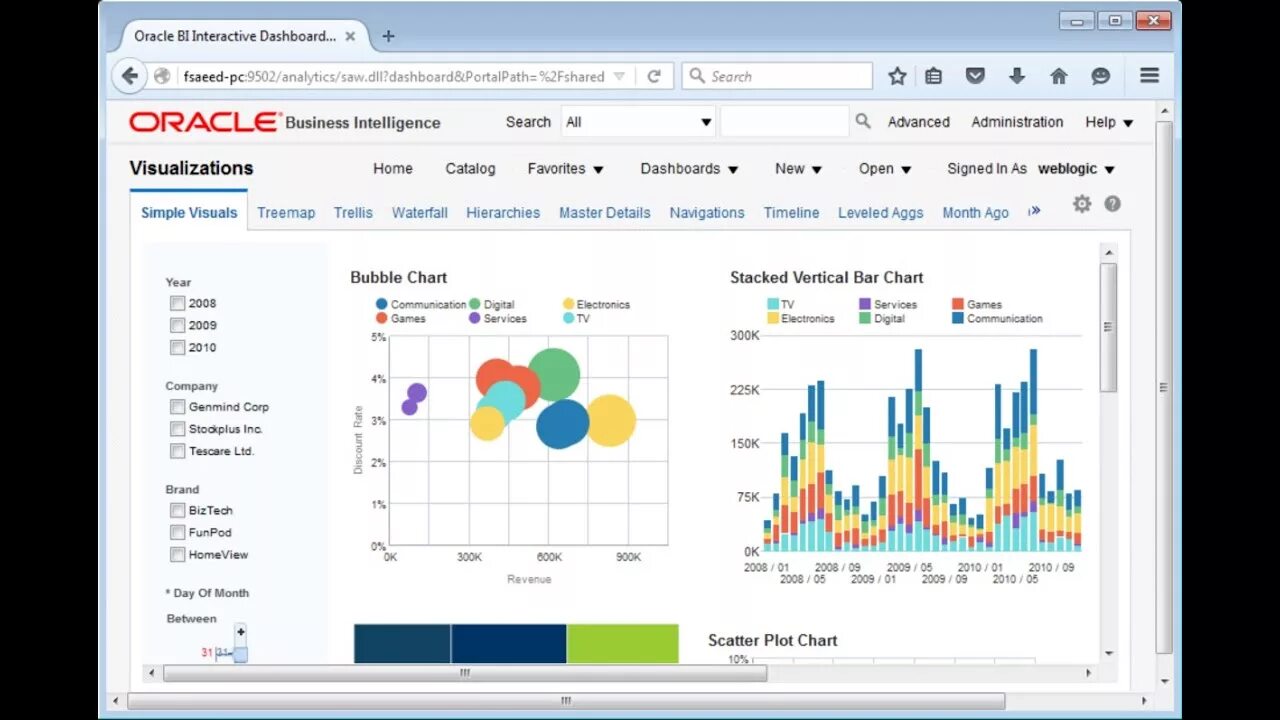Click the Home link
Screen dimensions: 1280x720
point(392,168)
